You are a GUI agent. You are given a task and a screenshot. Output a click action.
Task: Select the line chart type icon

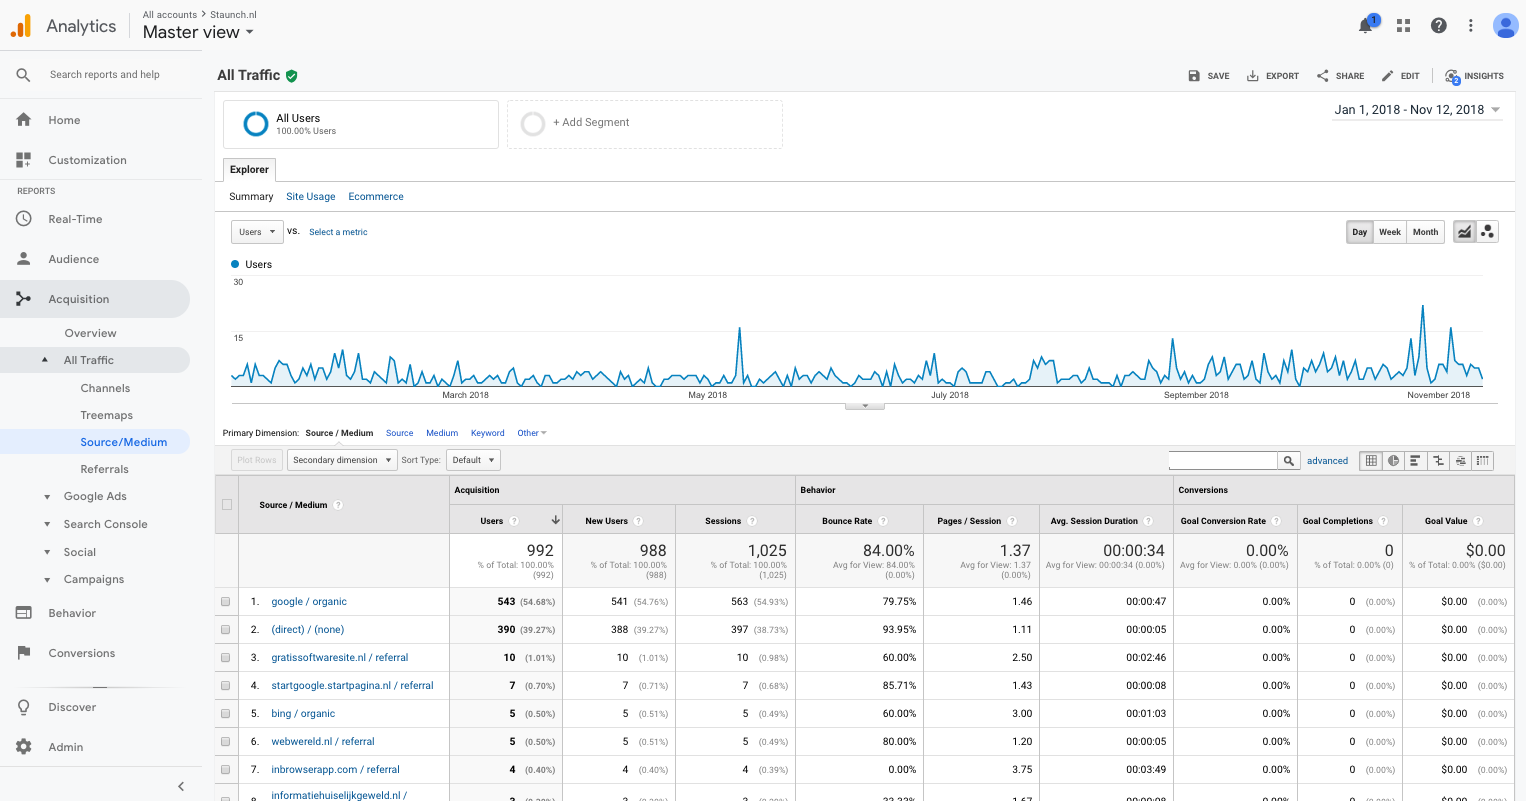[x=1464, y=232]
